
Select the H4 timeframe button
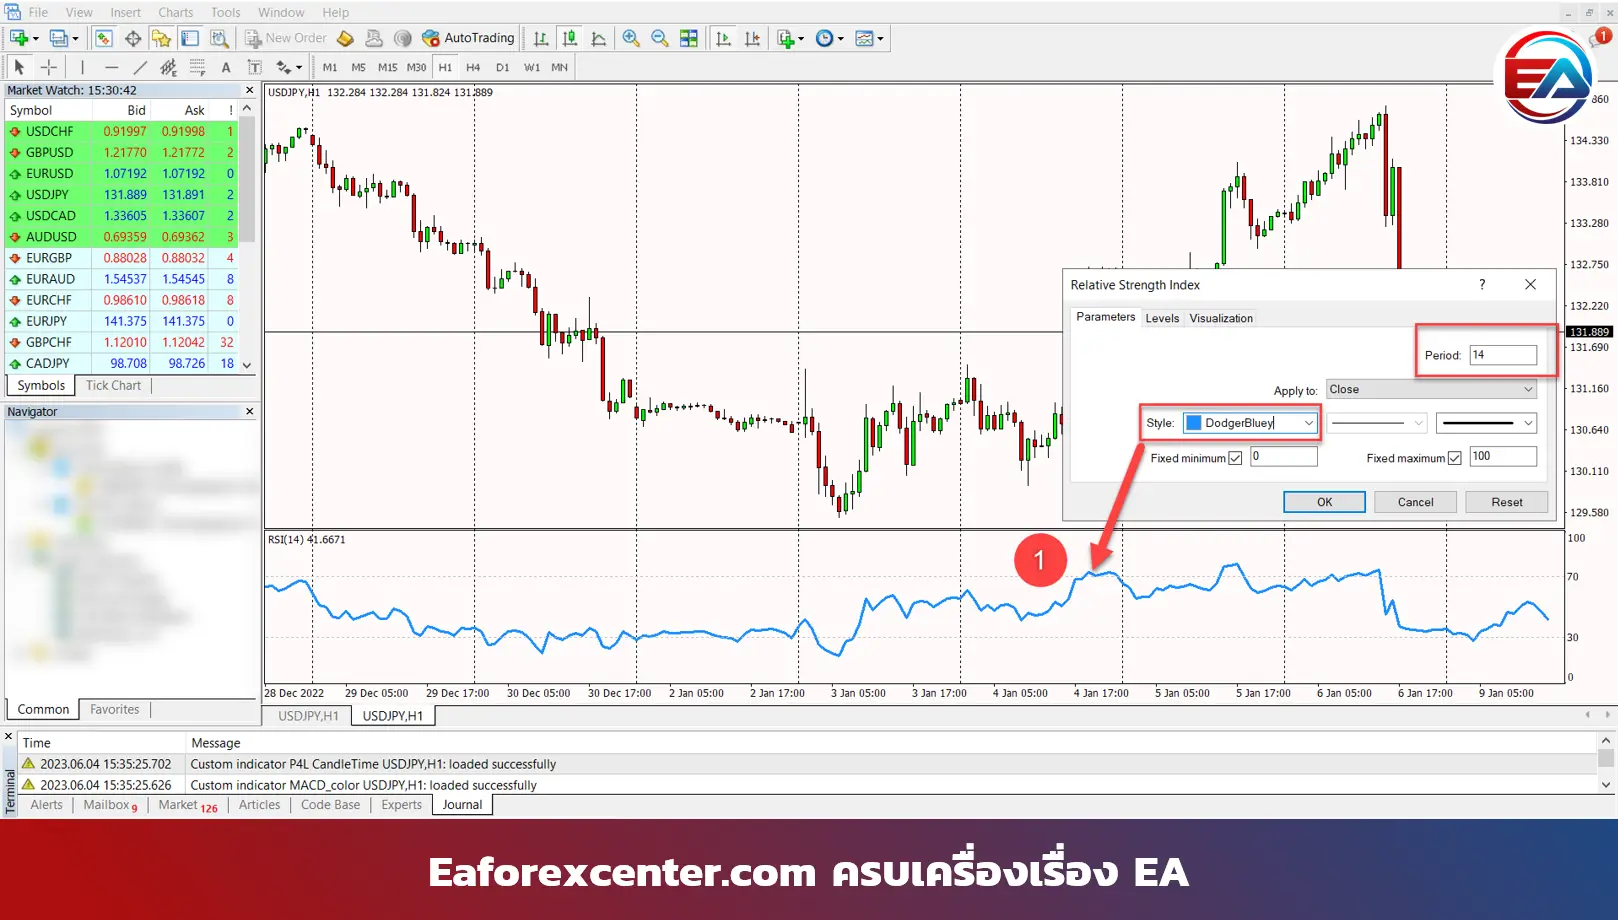coord(473,67)
